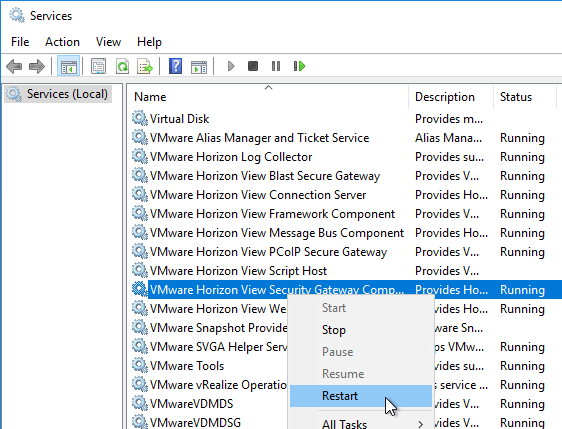The height and width of the screenshot is (429, 562).
Task: Click the Forward arrow toolbar icon
Action: point(37,66)
